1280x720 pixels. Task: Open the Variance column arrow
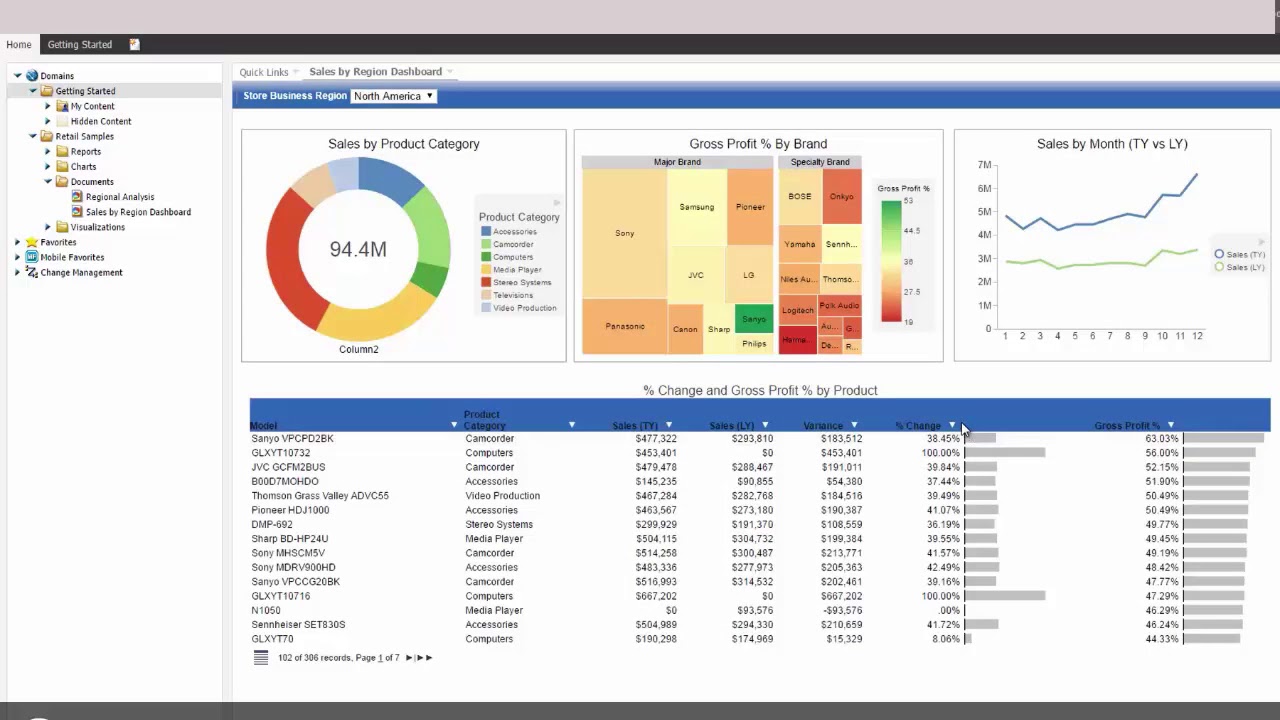pyautogui.click(x=854, y=426)
